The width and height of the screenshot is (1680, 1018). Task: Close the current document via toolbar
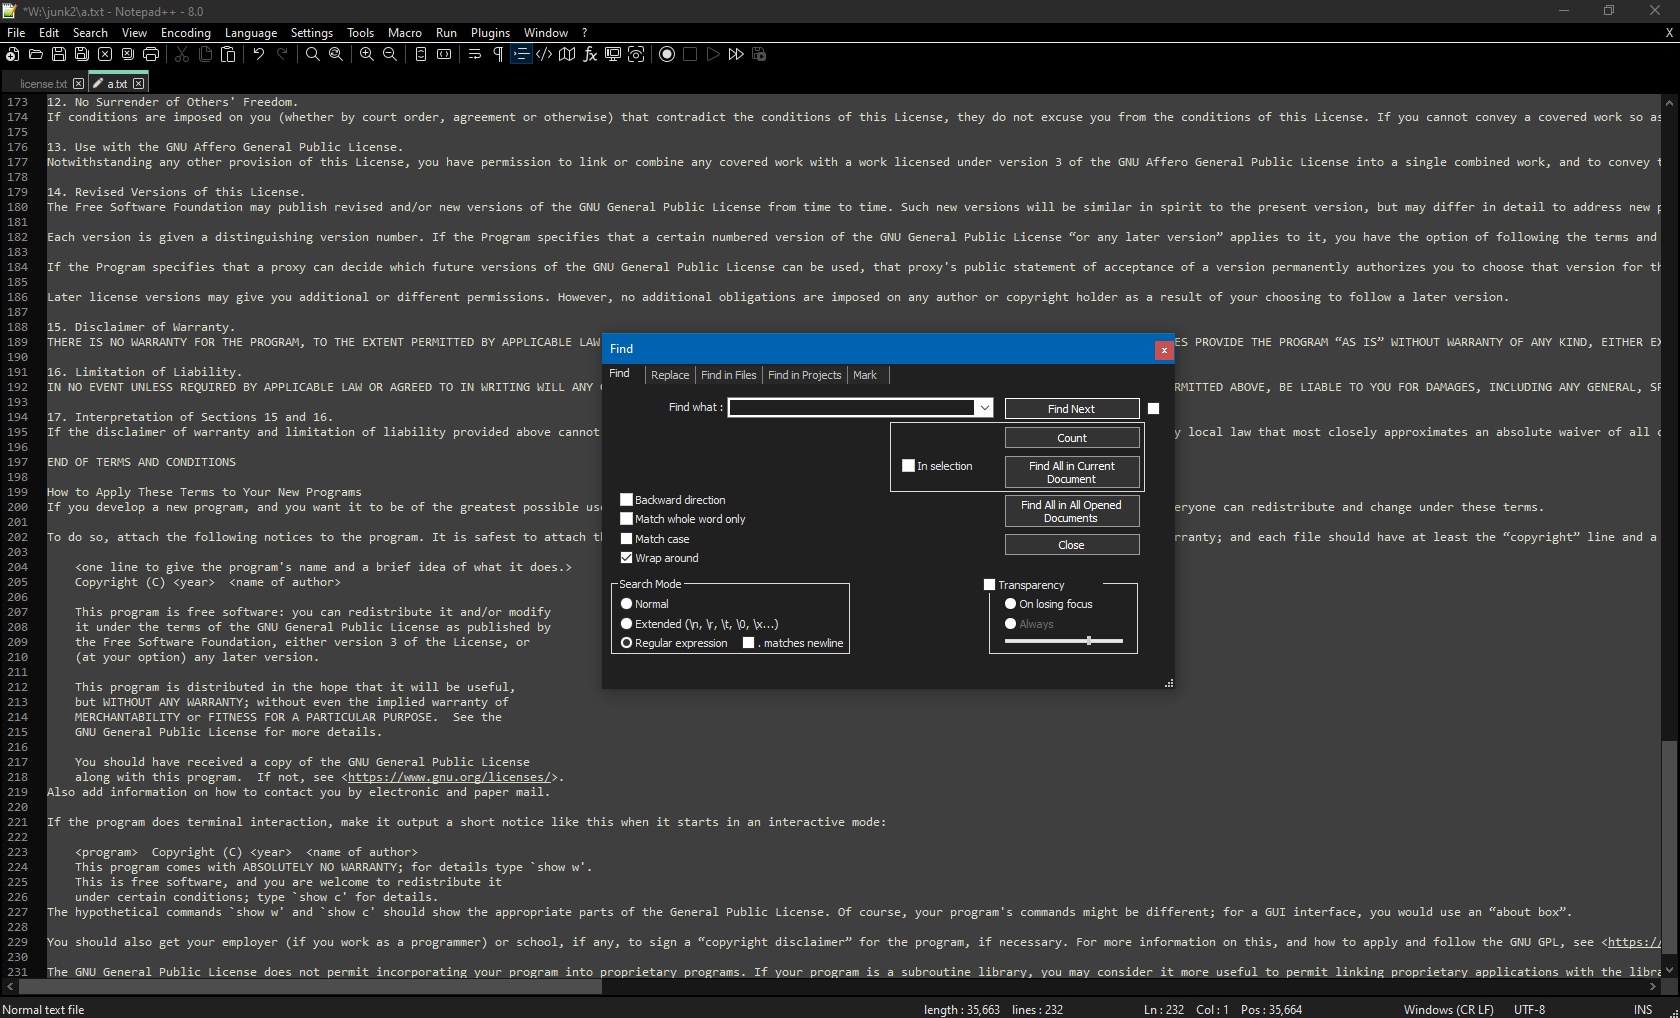105,54
